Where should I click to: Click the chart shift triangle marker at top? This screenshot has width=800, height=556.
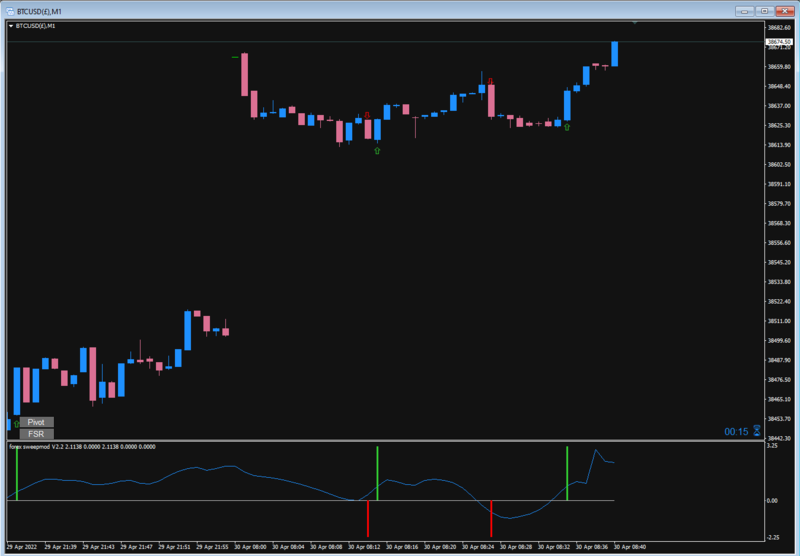pyautogui.click(x=635, y=23)
